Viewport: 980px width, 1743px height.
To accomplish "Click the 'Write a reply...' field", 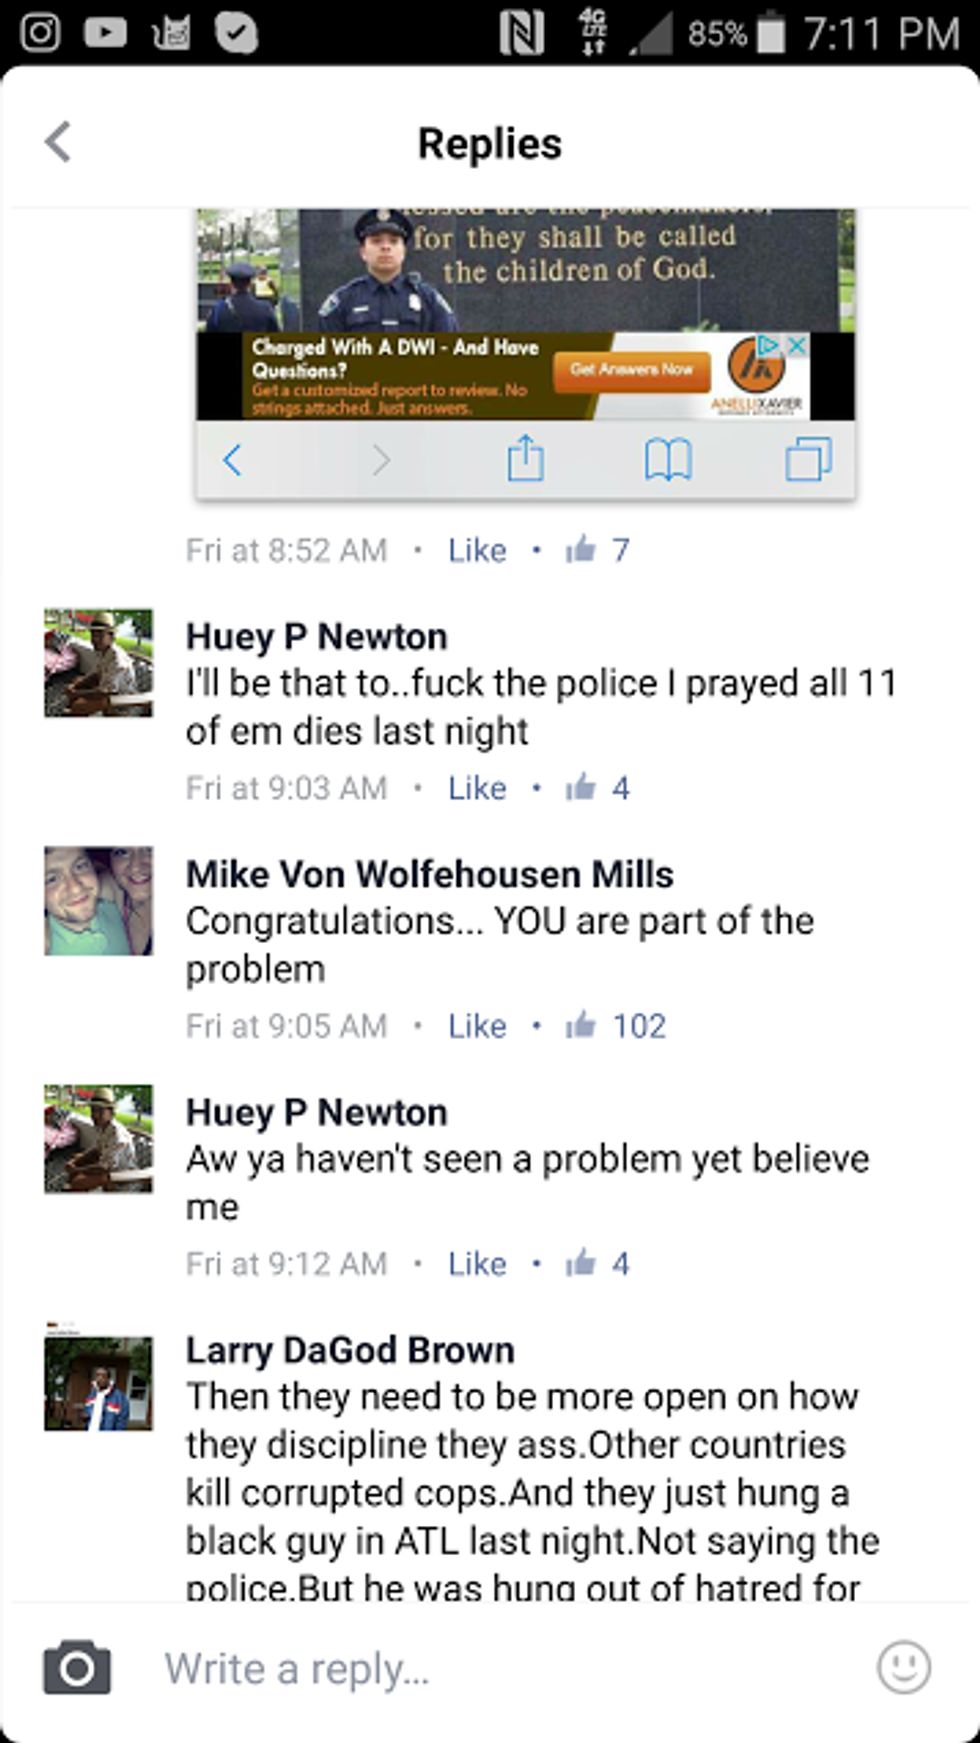I will pyautogui.click(x=510, y=1669).
